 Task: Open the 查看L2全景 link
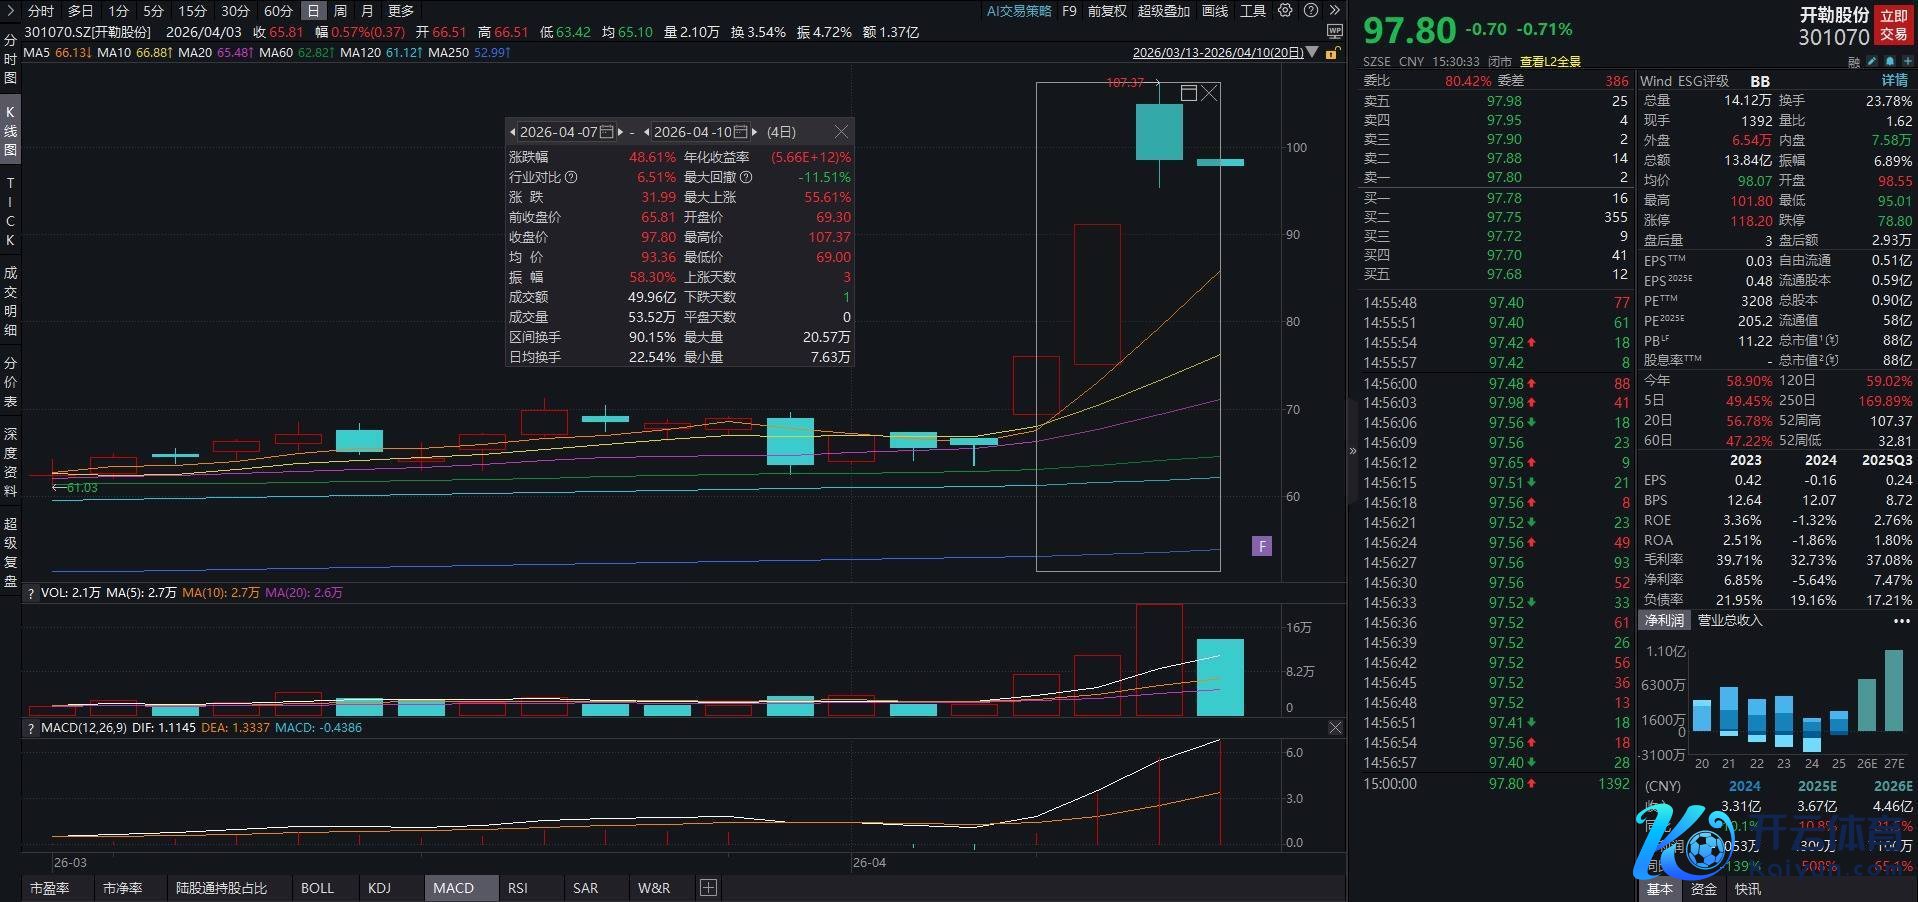1550,62
